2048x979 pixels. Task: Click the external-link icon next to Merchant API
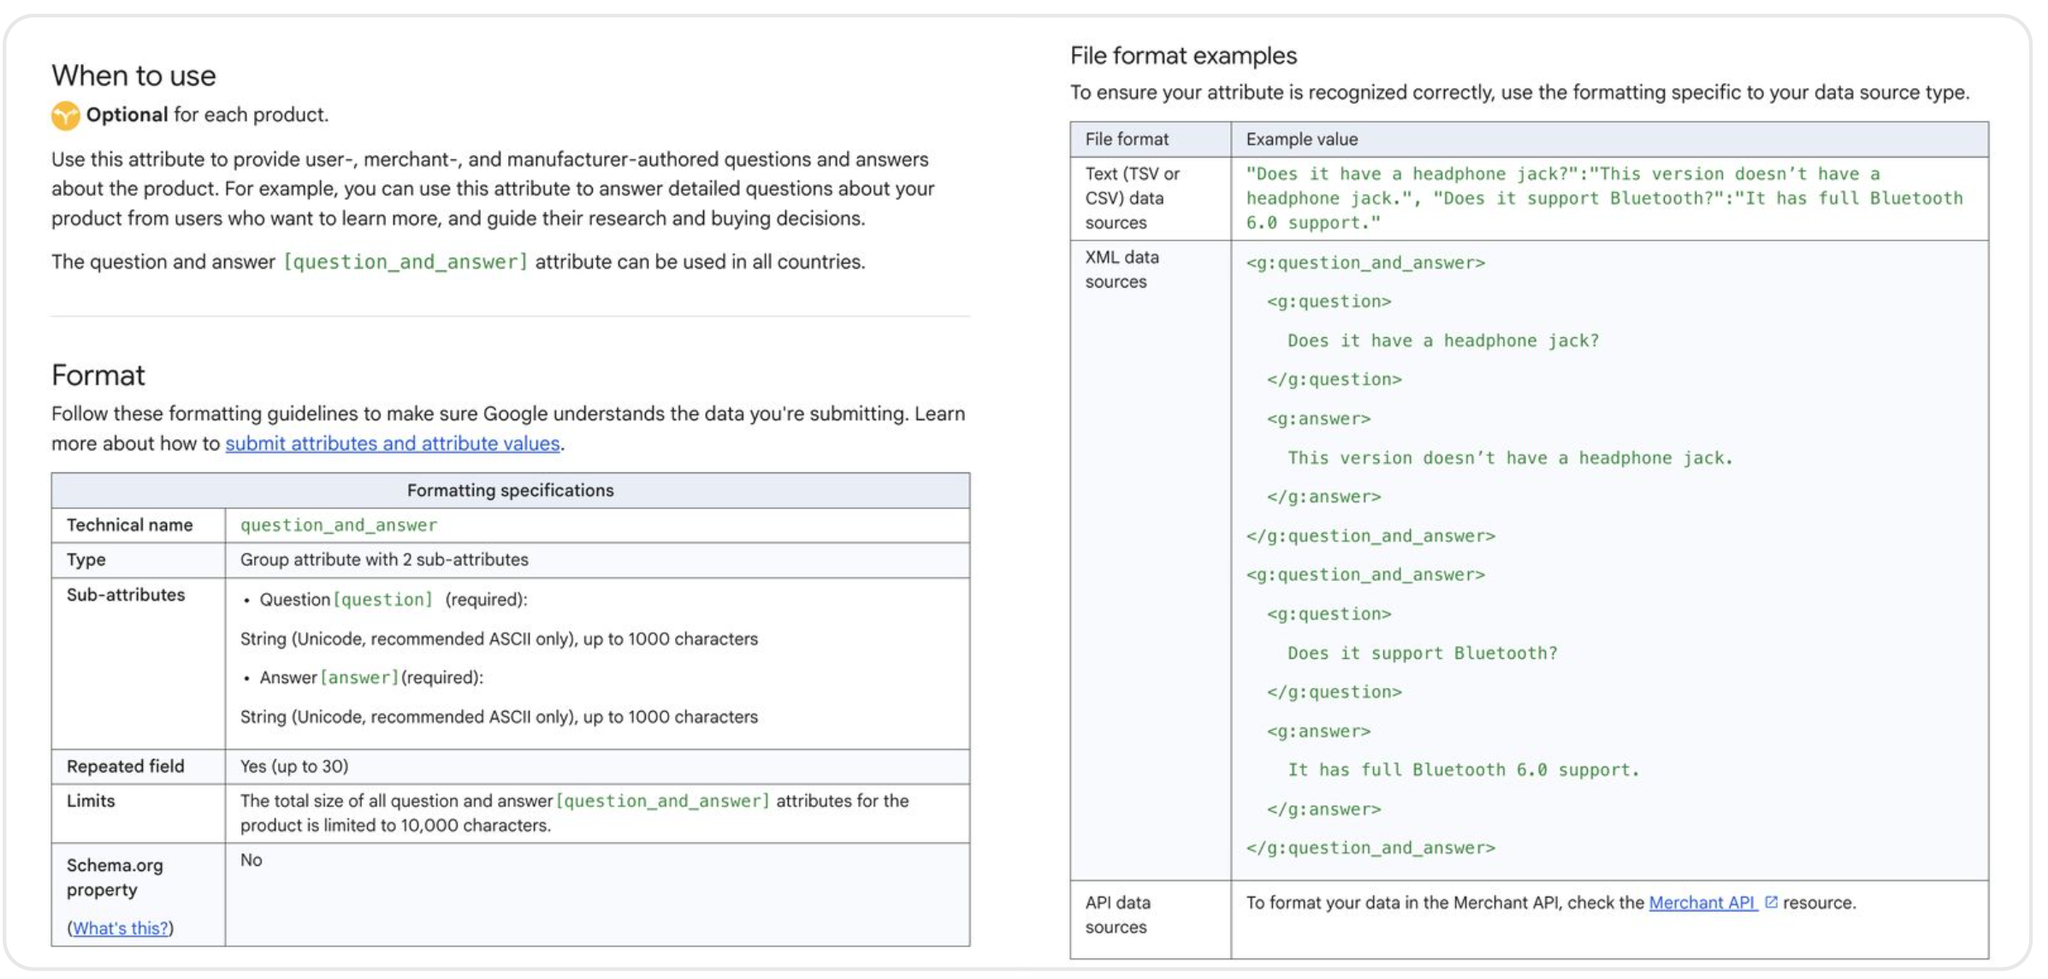pyautogui.click(x=1771, y=902)
